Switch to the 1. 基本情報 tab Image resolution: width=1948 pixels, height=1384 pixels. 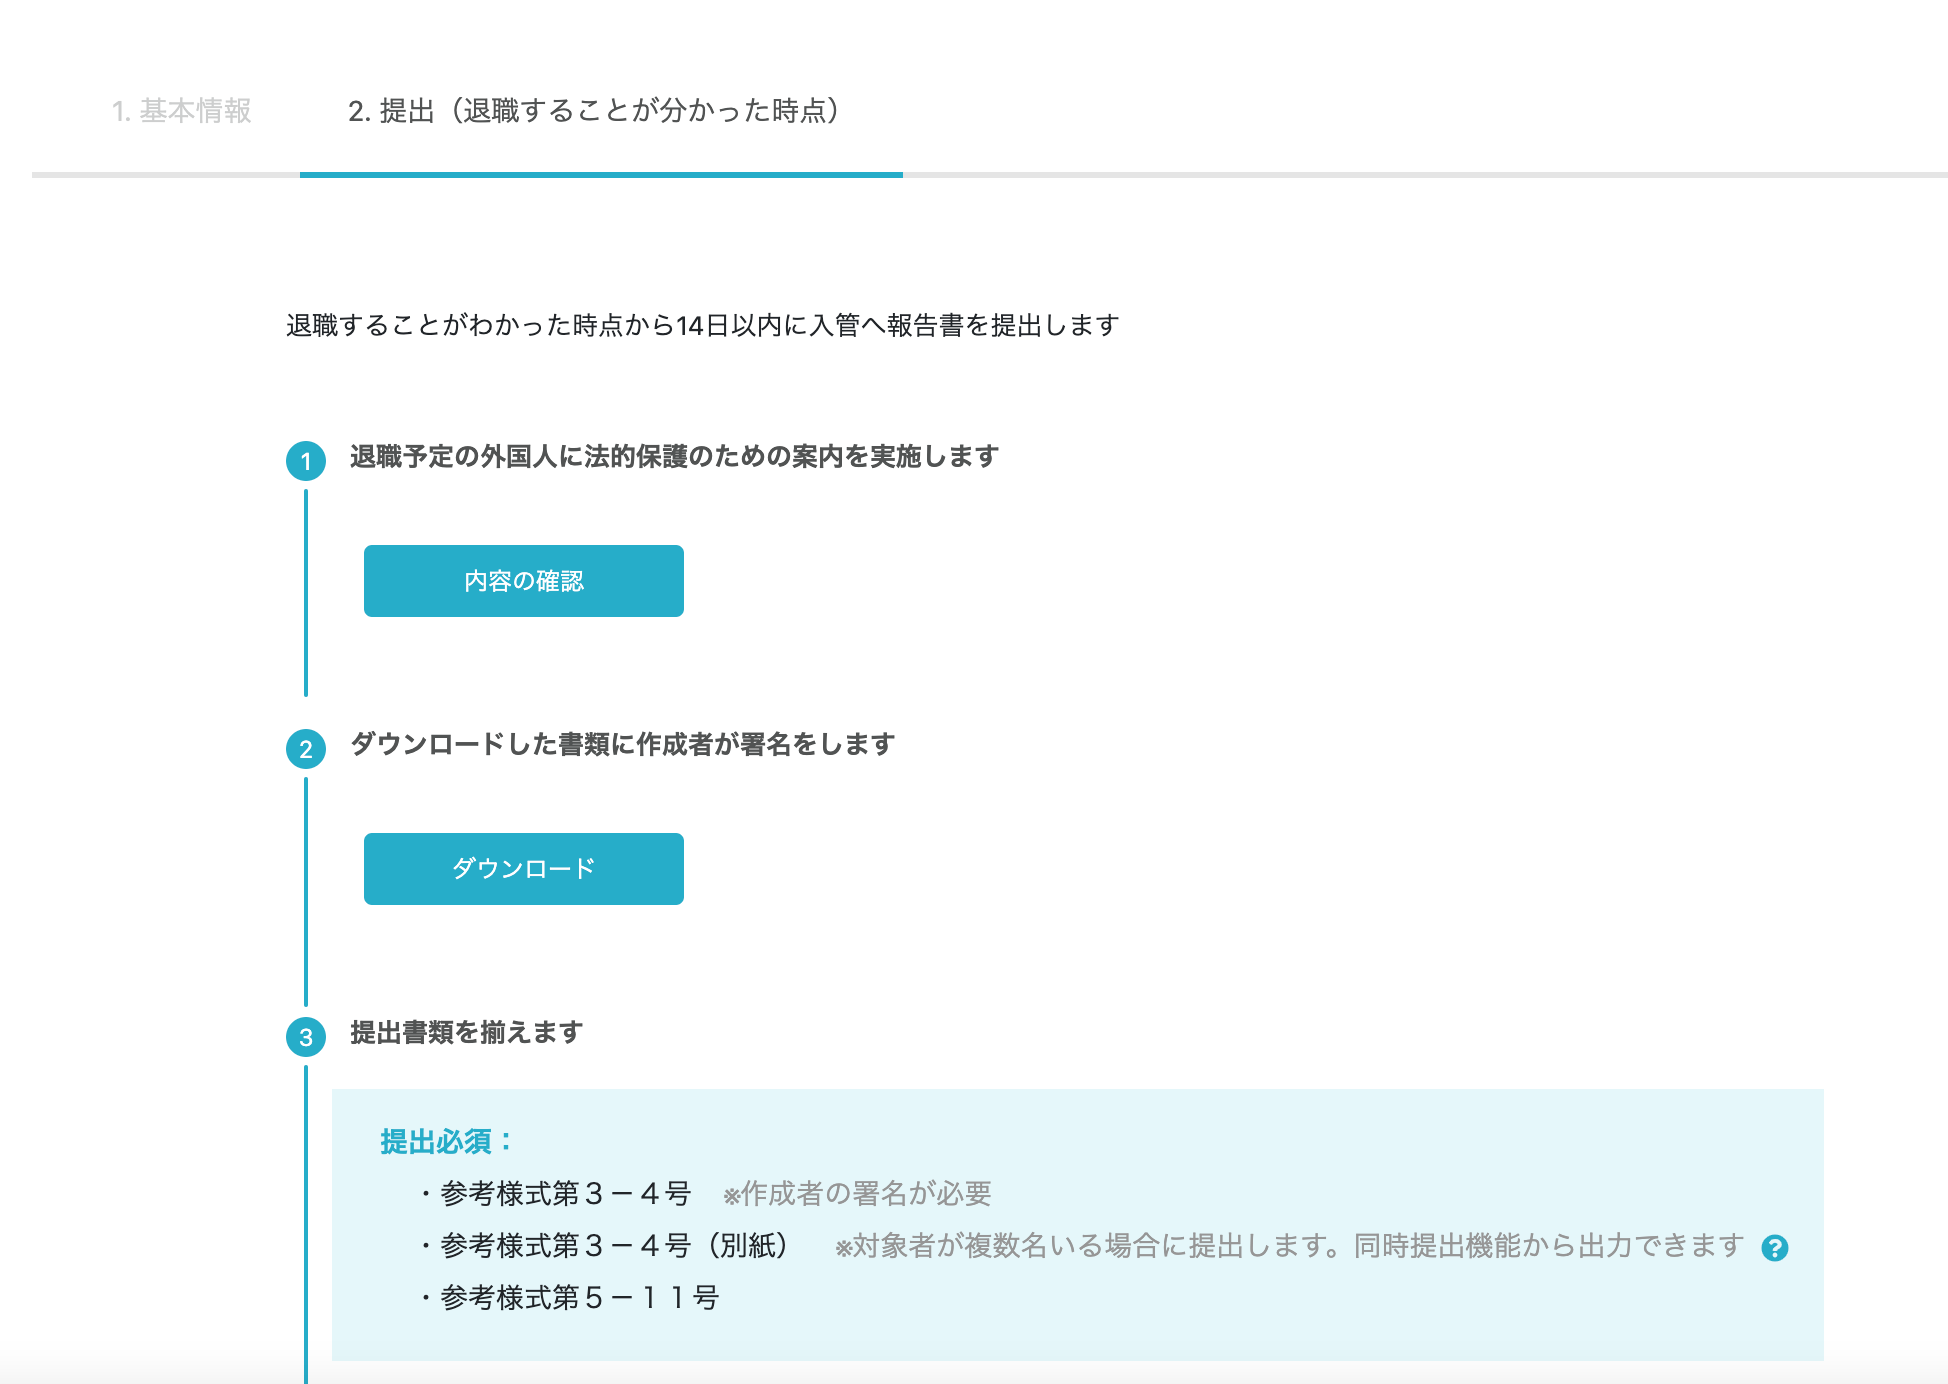181,111
